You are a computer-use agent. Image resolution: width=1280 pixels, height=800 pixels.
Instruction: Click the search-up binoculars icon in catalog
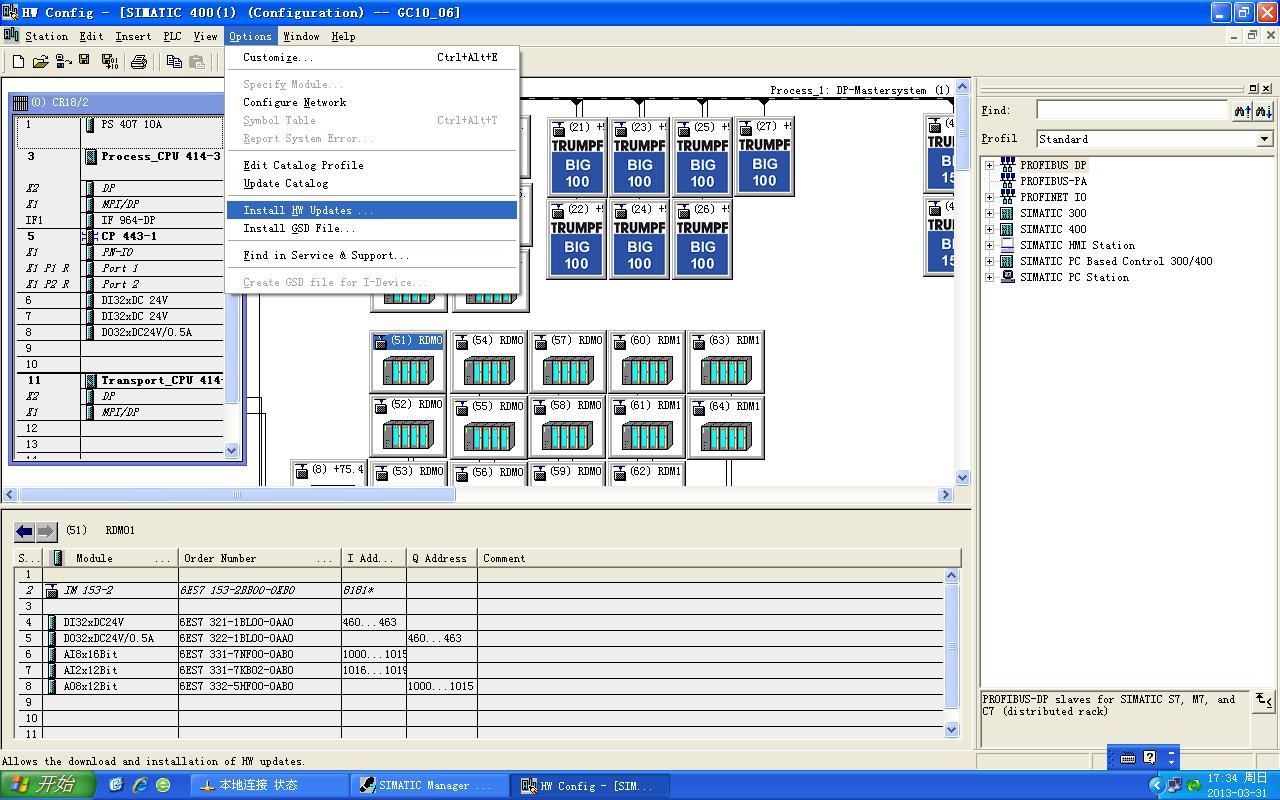click(x=1242, y=111)
